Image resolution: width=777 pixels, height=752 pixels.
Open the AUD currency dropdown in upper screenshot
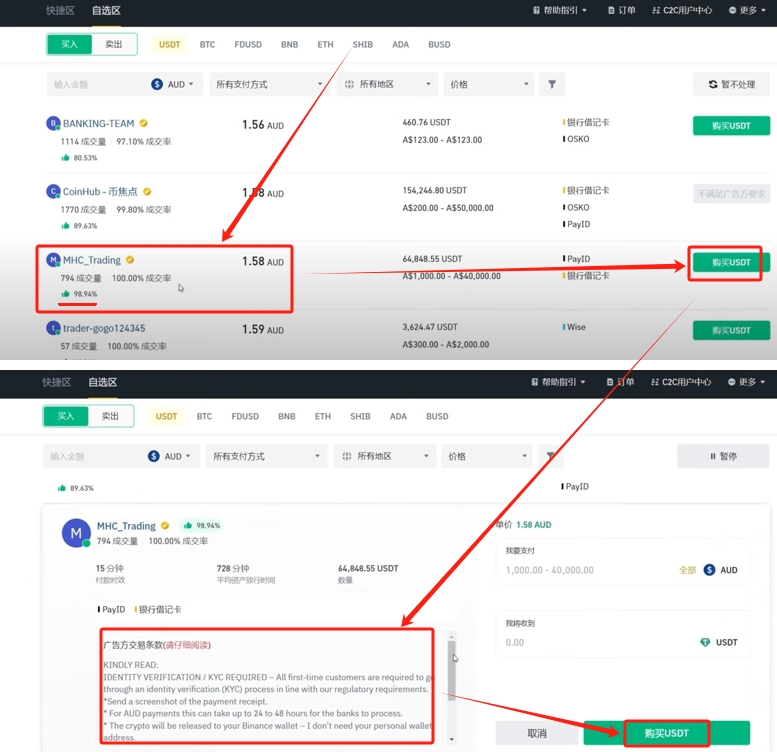[x=175, y=84]
